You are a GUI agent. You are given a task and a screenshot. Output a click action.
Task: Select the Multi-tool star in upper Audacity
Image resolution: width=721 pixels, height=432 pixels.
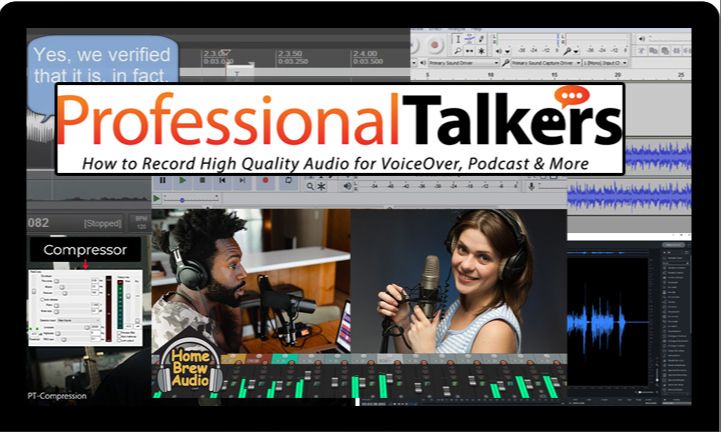click(x=481, y=51)
